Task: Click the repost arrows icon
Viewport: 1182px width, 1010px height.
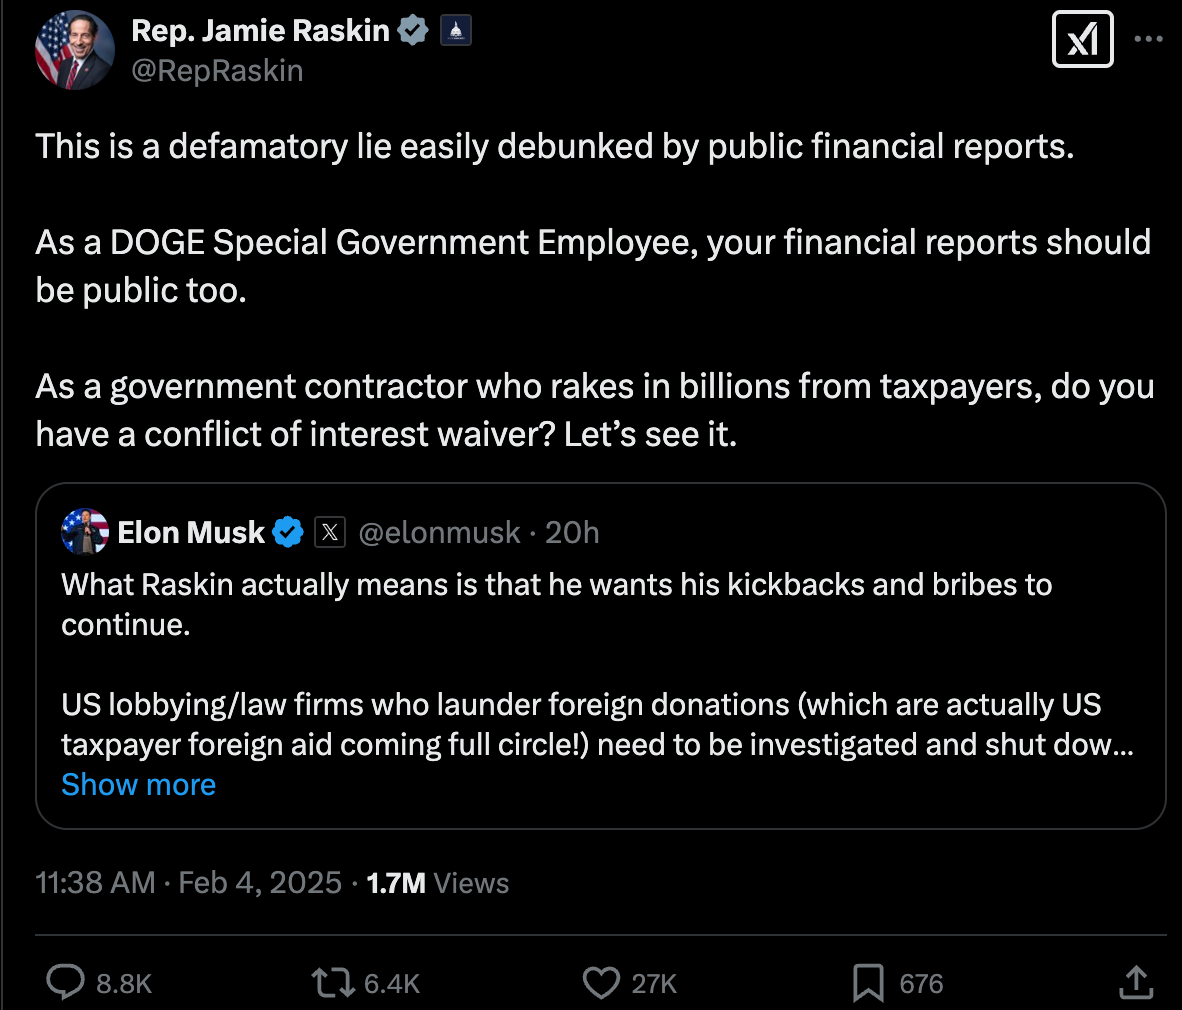Action: (330, 983)
